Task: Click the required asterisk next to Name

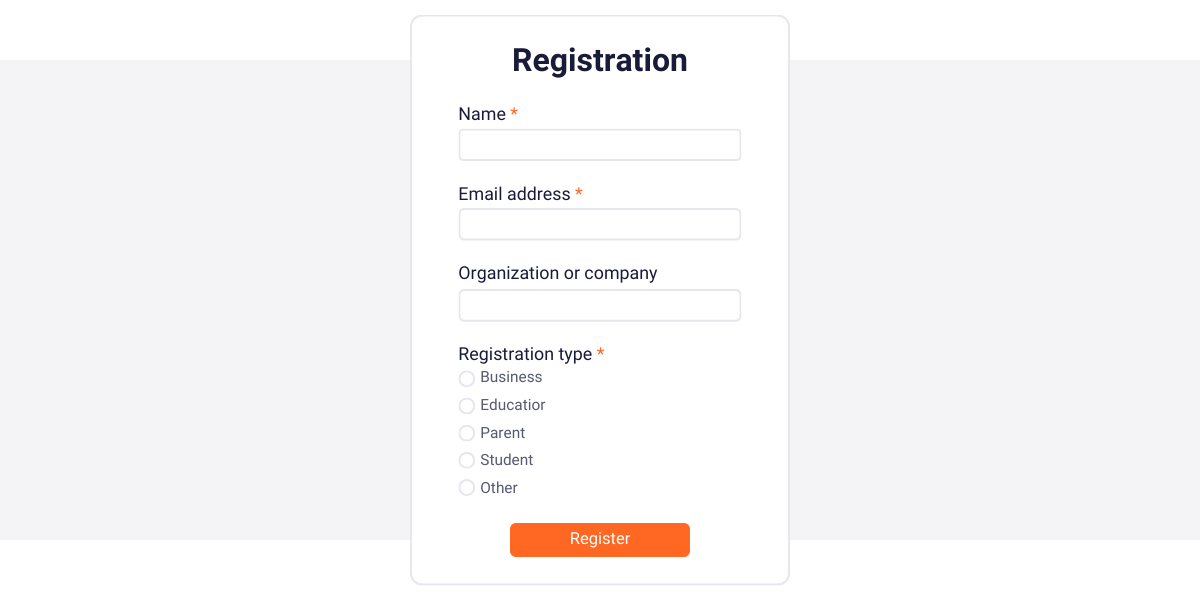Action: 513,114
